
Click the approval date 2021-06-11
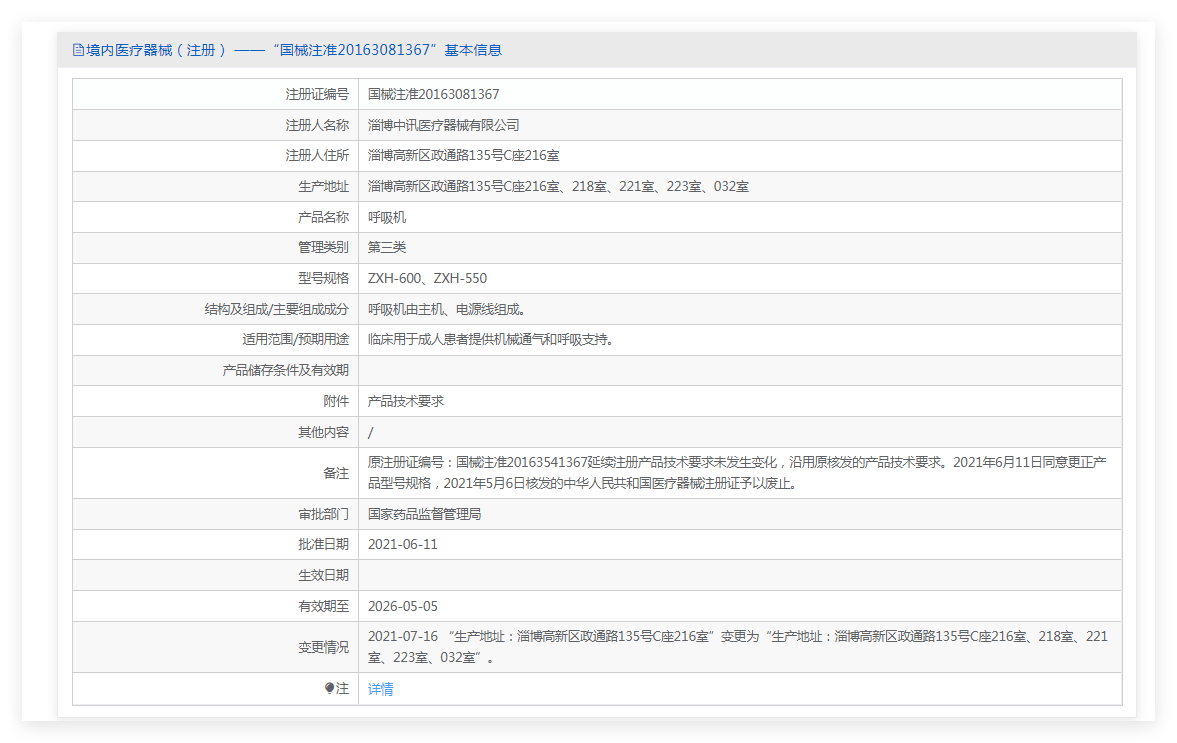(x=402, y=544)
